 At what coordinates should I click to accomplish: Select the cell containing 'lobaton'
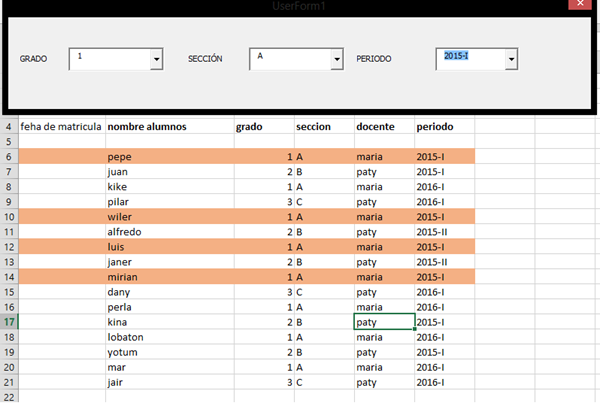pyautogui.click(x=168, y=337)
